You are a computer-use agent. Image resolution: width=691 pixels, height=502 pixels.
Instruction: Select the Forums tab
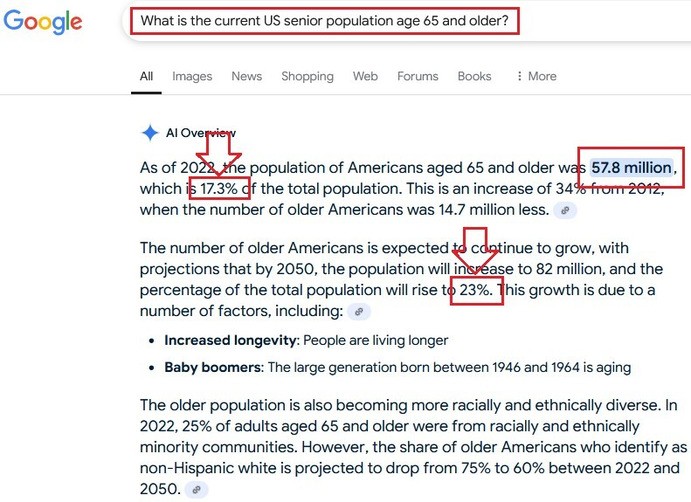coord(418,76)
